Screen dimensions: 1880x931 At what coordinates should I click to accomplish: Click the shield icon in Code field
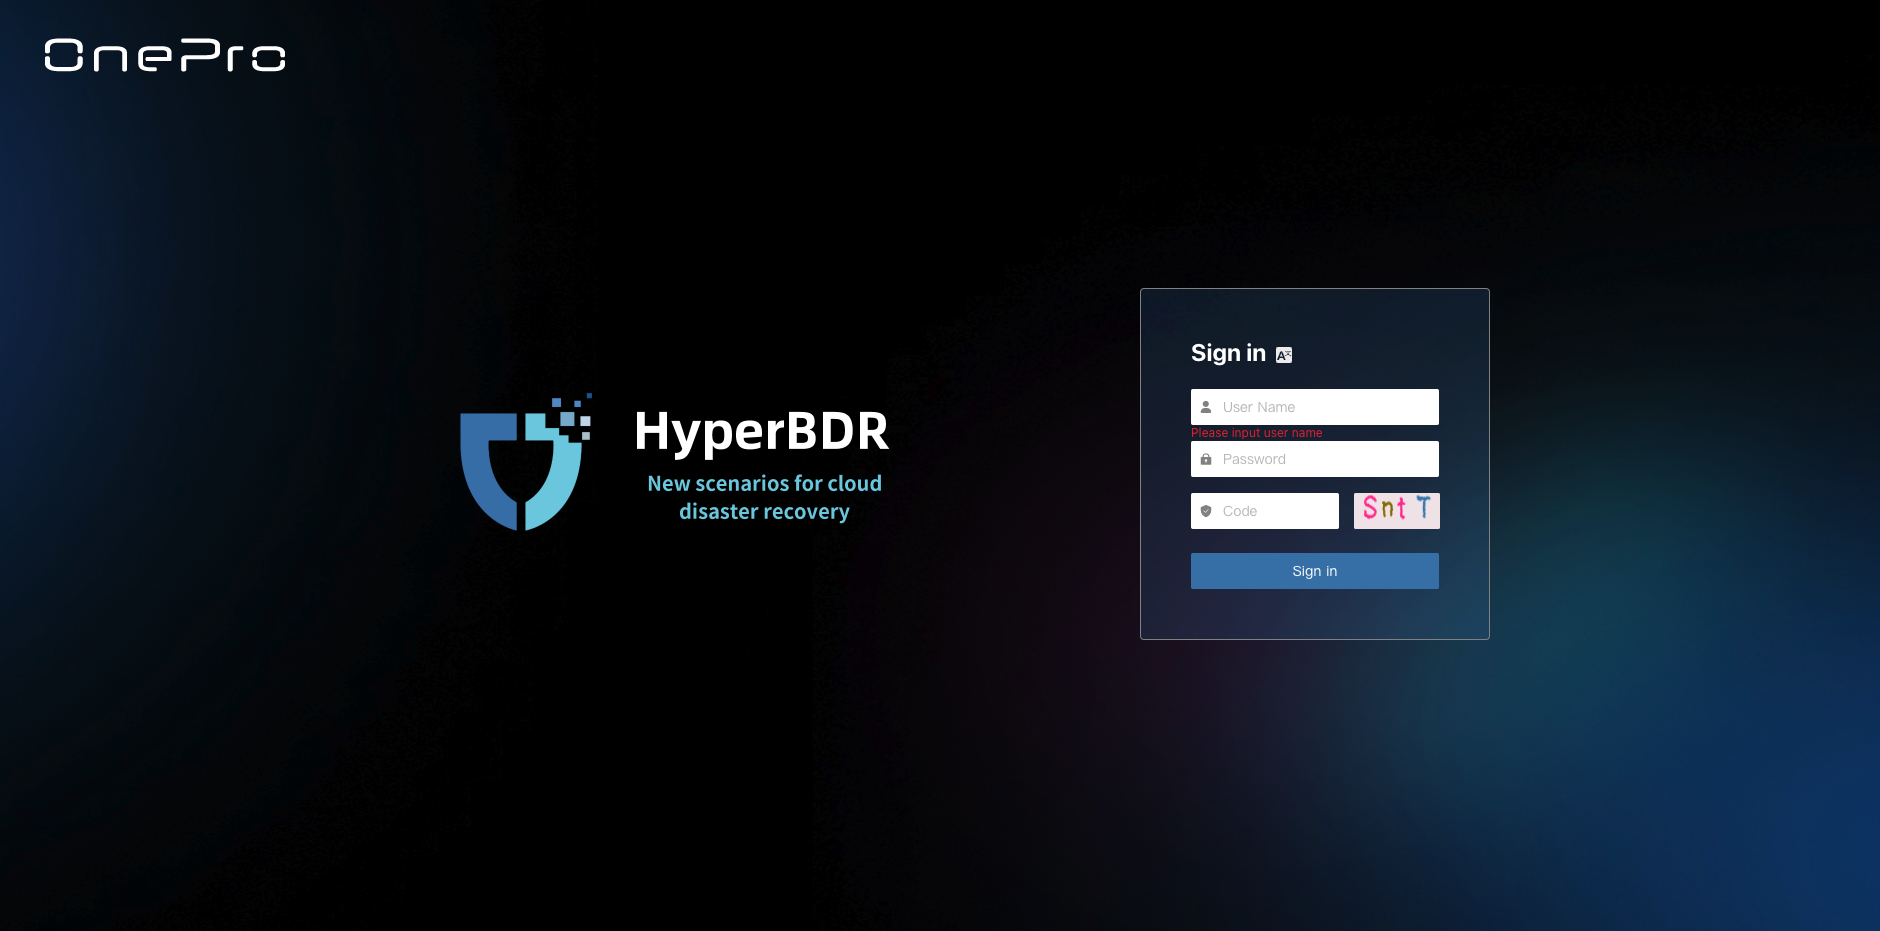tap(1206, 511)
